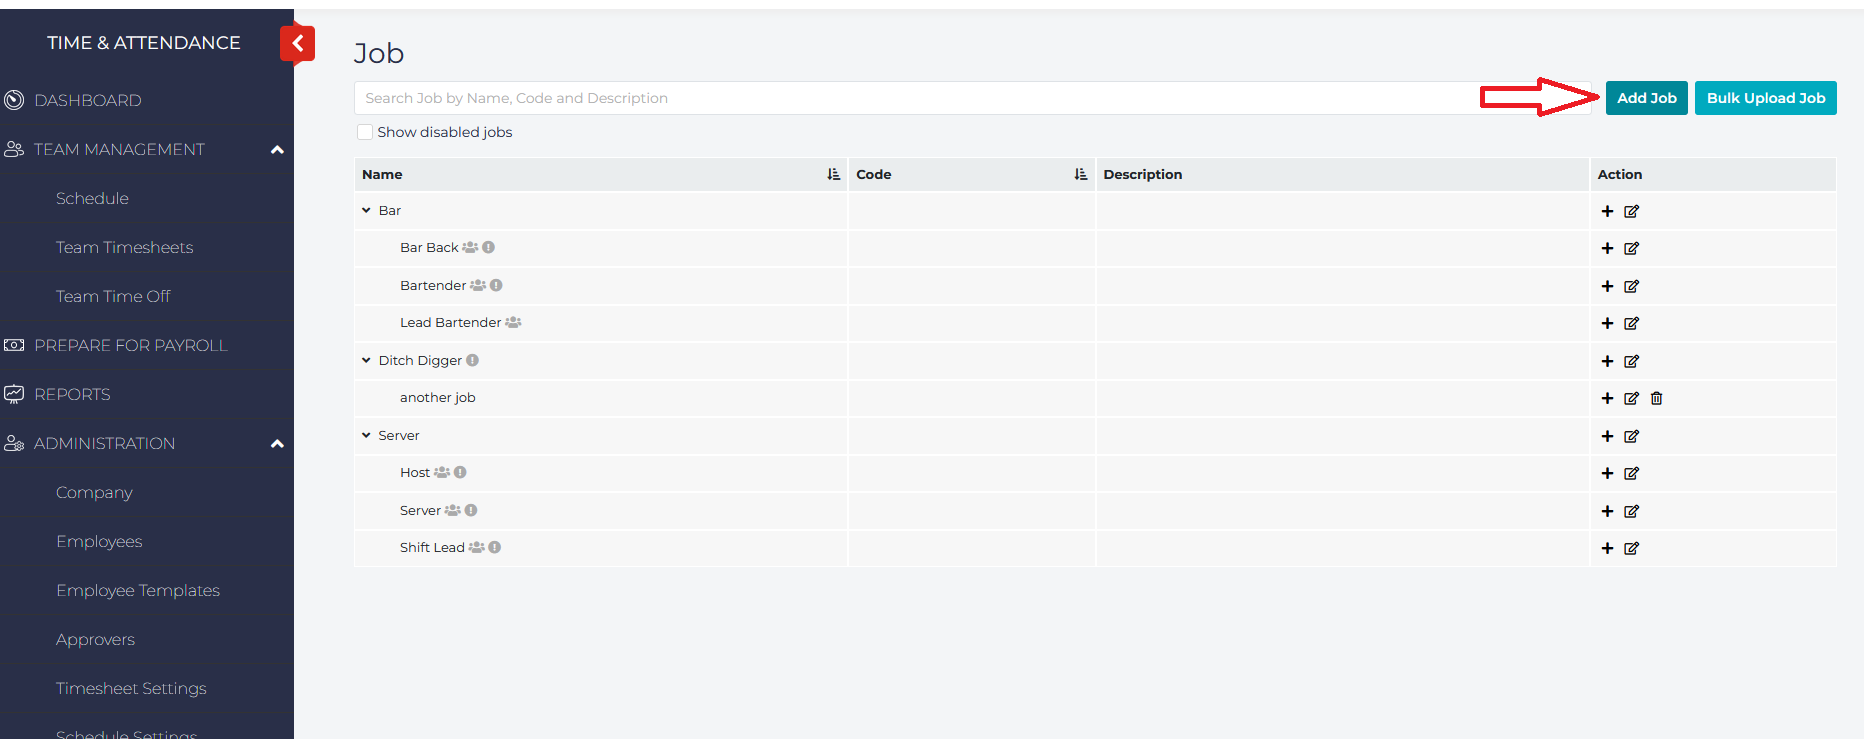Click the edit icon for Lead Bartender
The height and width of the screenshot is (739, 1864).
pos(1631,323)
